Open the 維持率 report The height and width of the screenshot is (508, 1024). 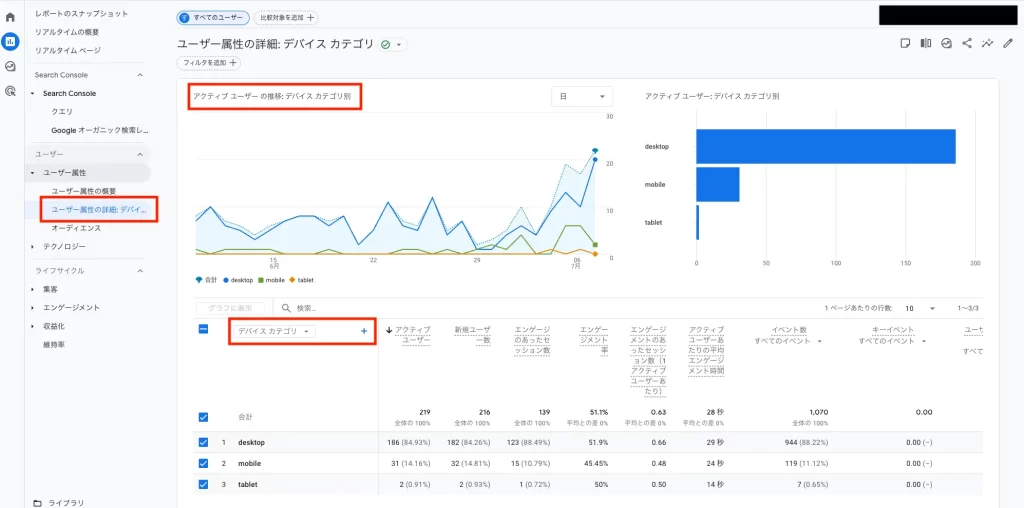coord(54,344)
